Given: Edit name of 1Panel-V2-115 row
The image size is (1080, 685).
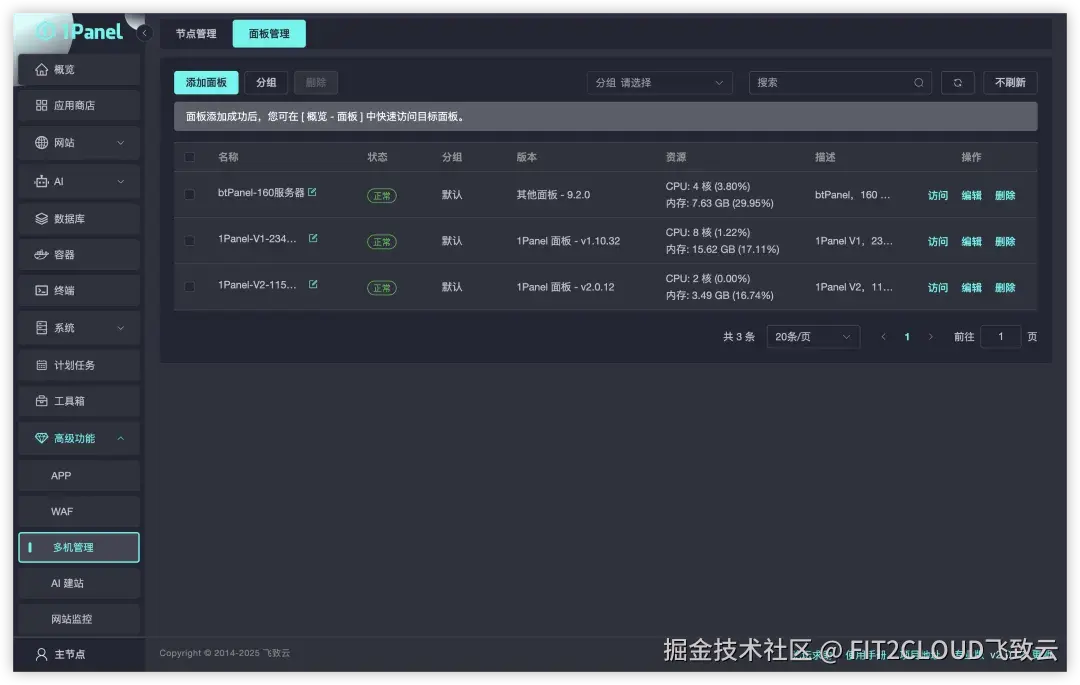Looking at the screenshot, I should [313, 284].
